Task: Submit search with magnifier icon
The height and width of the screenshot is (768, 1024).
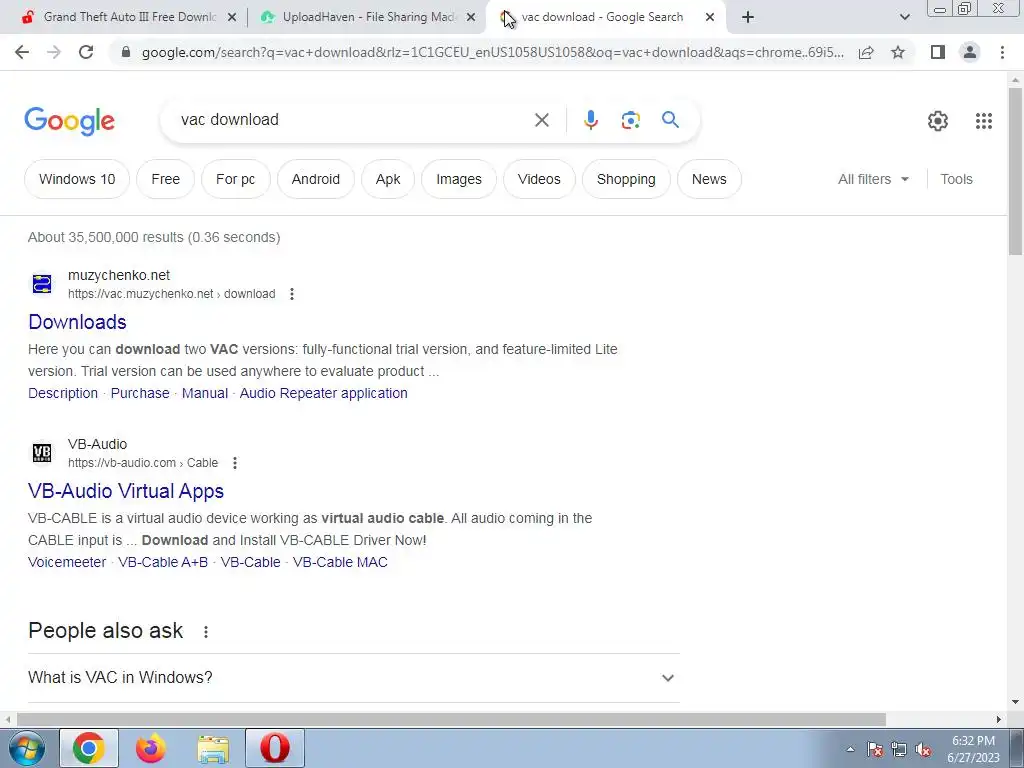Action: [x=670, y=120]
